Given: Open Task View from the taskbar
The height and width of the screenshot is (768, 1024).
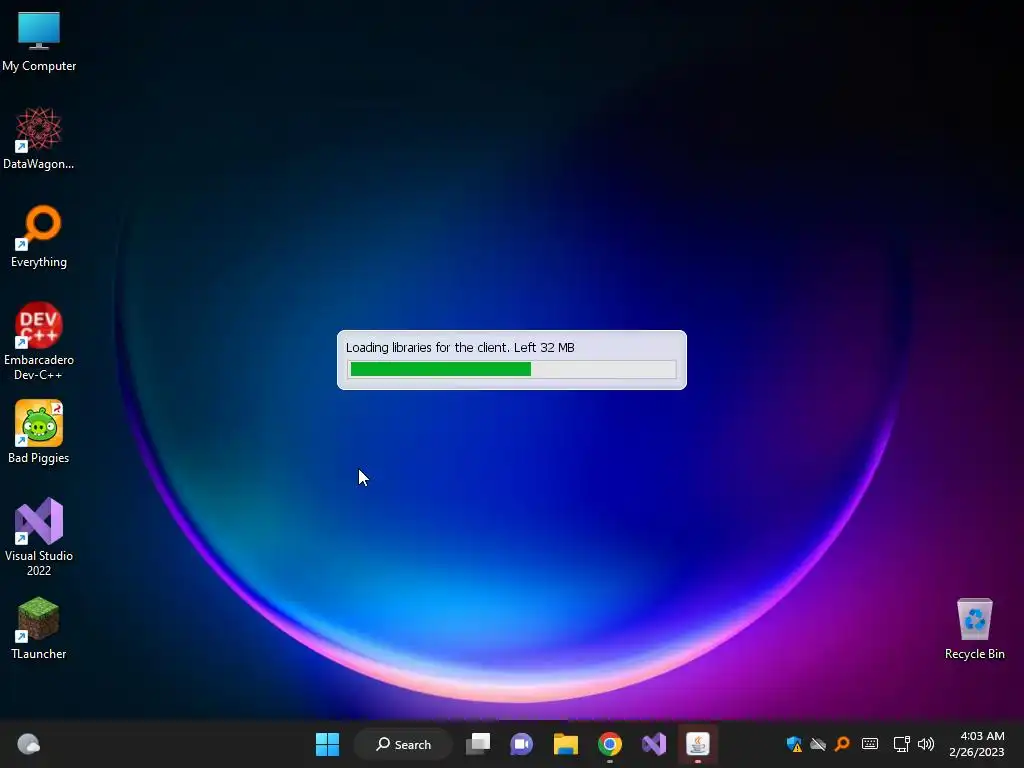Looking at the screenshot, I should click(x=478, y=744).
